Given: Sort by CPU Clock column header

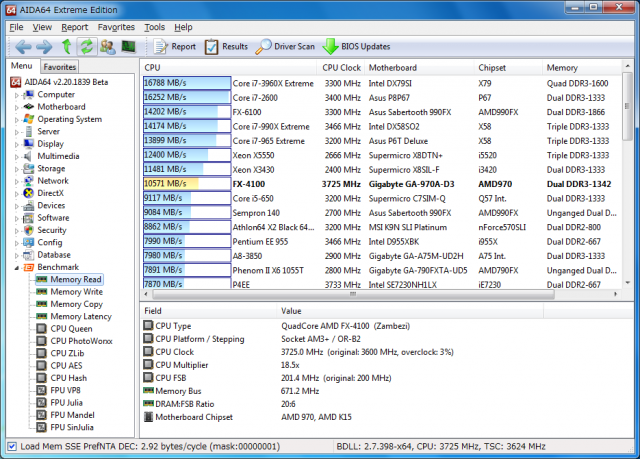Looking at the screenshot, I should coord(341,68).
